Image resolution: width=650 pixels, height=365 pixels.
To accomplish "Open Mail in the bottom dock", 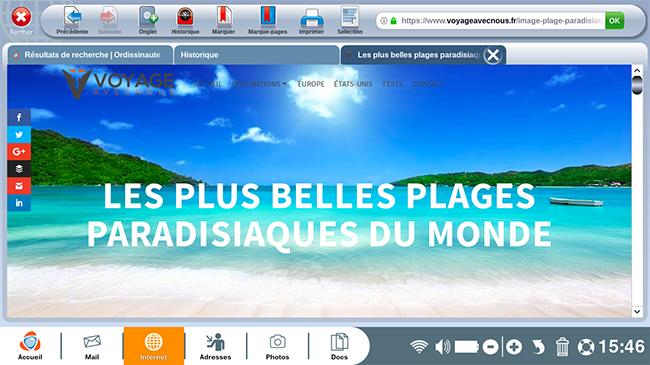I will [x=92, y=346].
